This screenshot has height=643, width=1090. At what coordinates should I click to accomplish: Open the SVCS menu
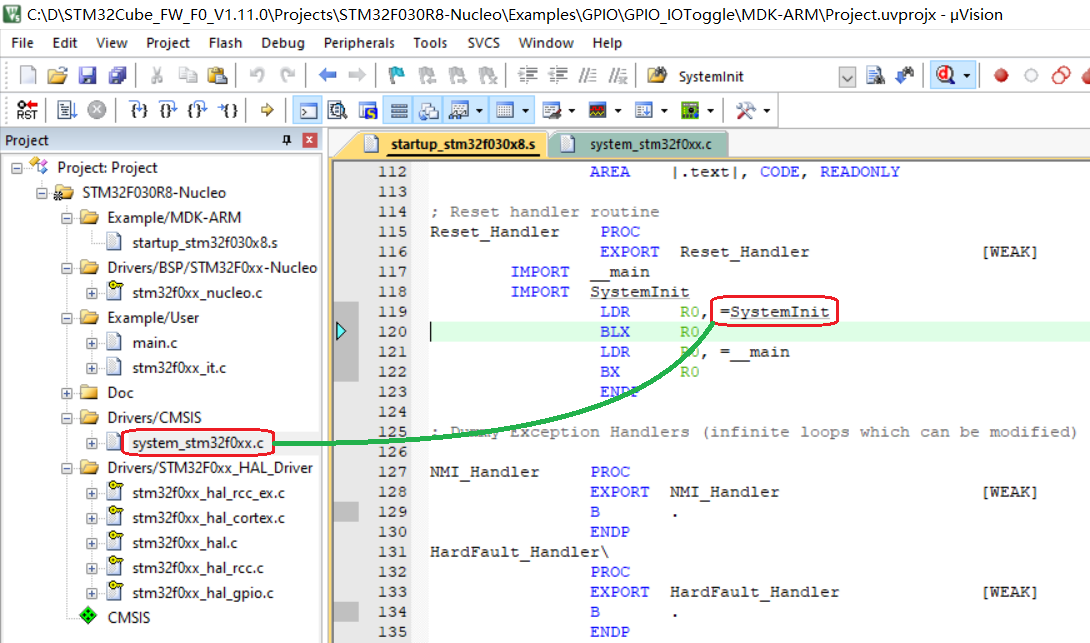coord(483,42)
